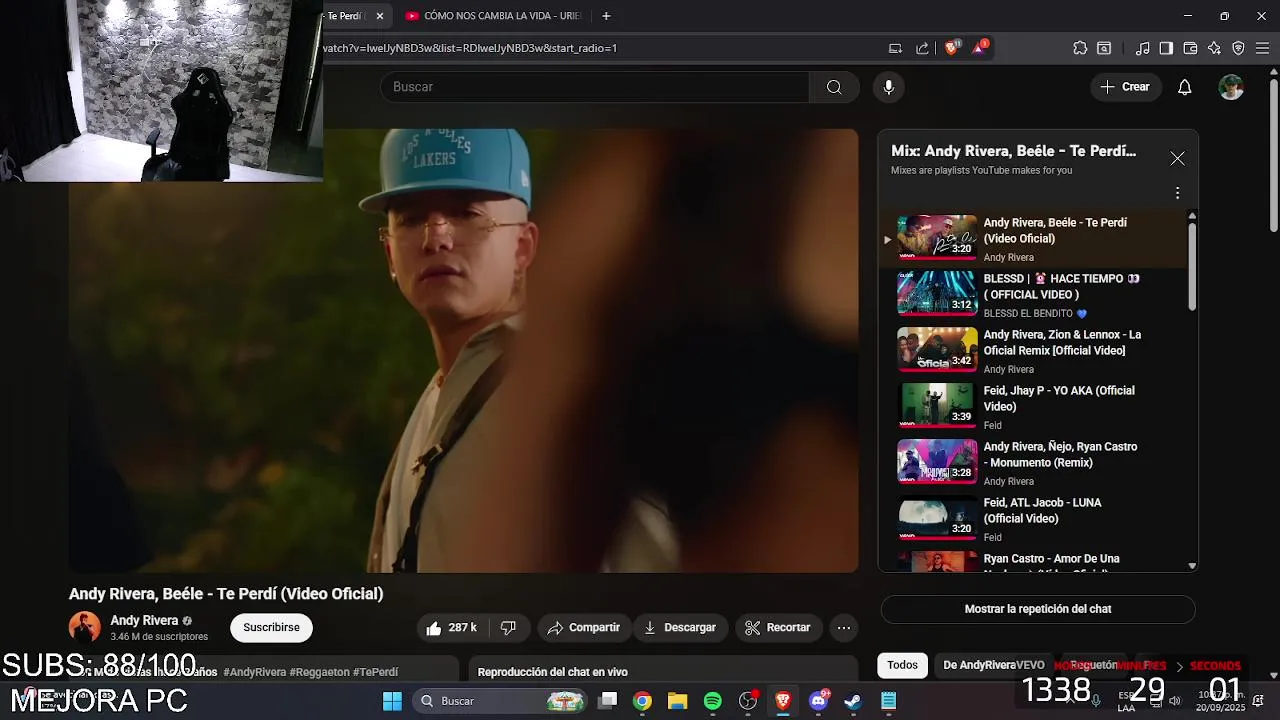The height and width of the screenshot is (720, 1280).
Task: Open Brave Leo AI sparkle icon
Action: click(1214, 48)
